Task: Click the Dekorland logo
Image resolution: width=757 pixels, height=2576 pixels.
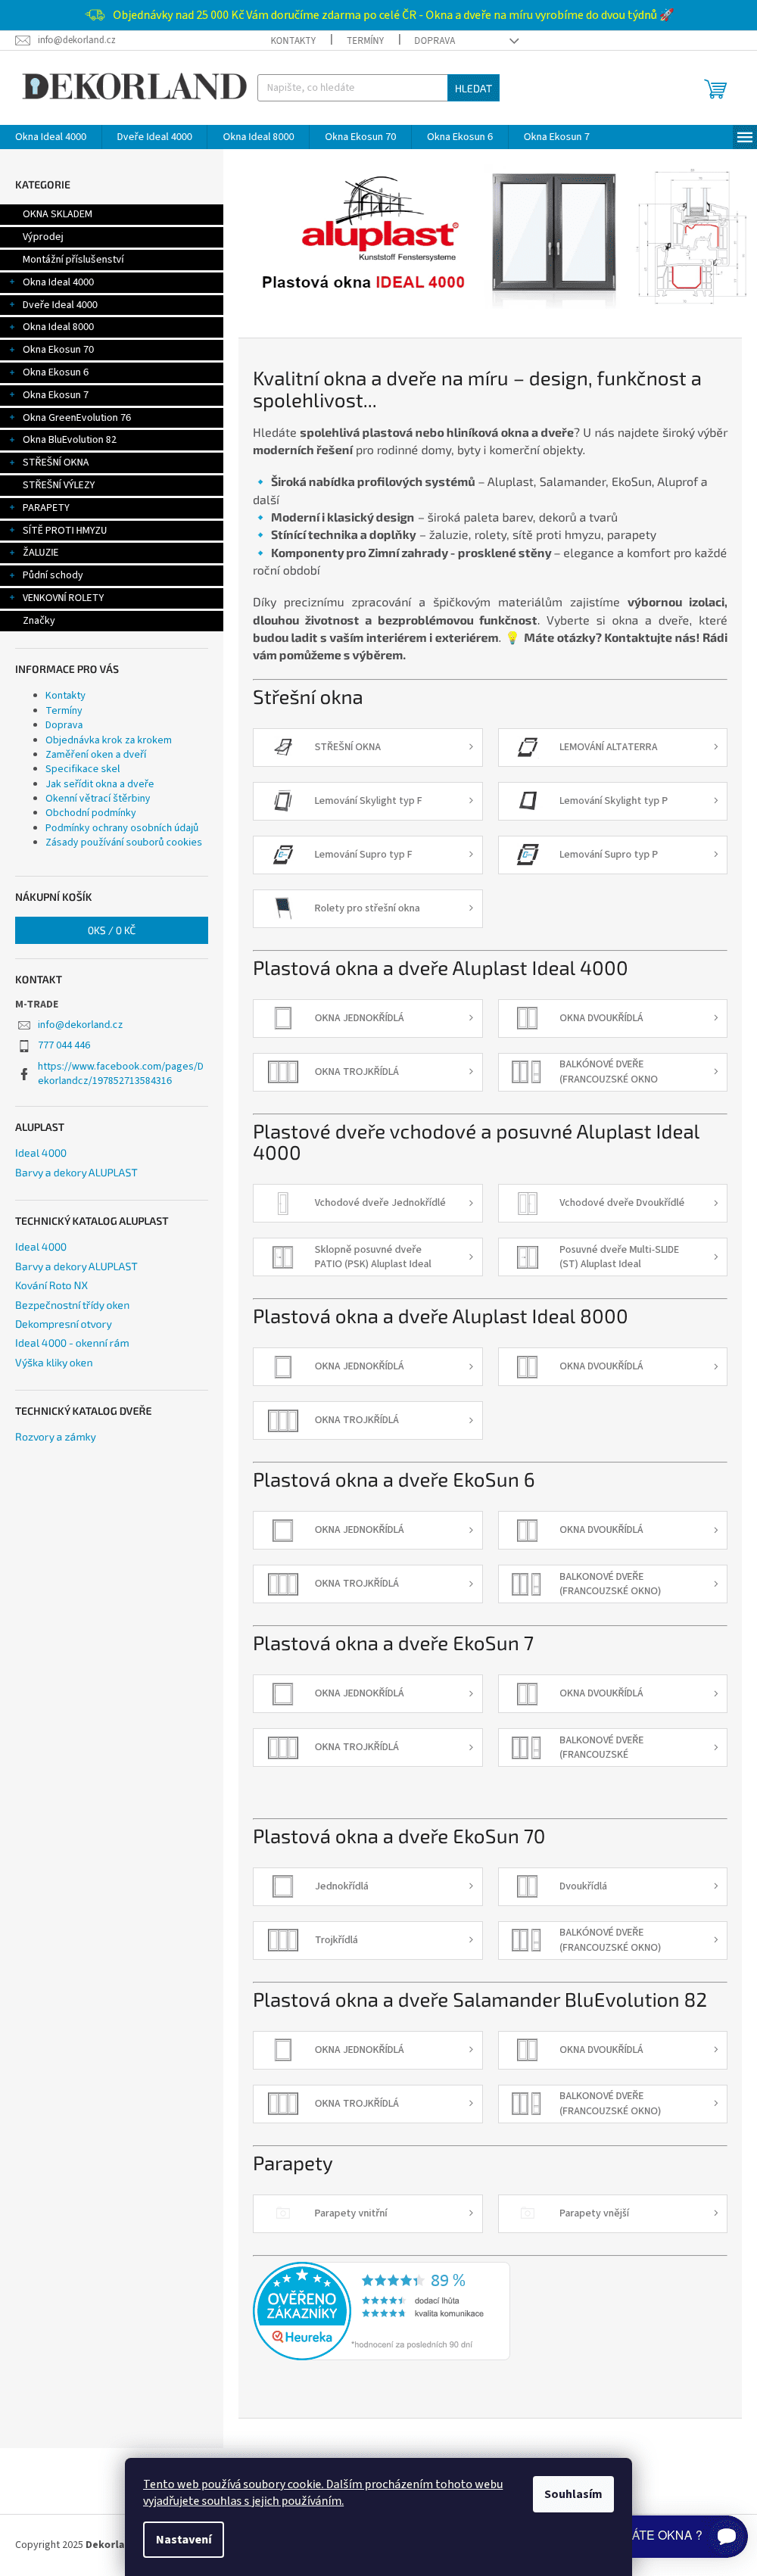Action: [134, 87]
